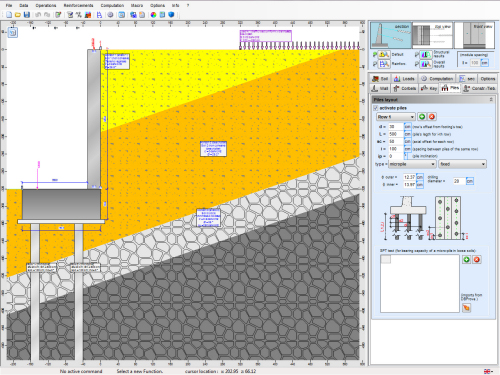Click the canvas corner view icon
The height and width of the screenshot is (375, 500).
point(13,32)
